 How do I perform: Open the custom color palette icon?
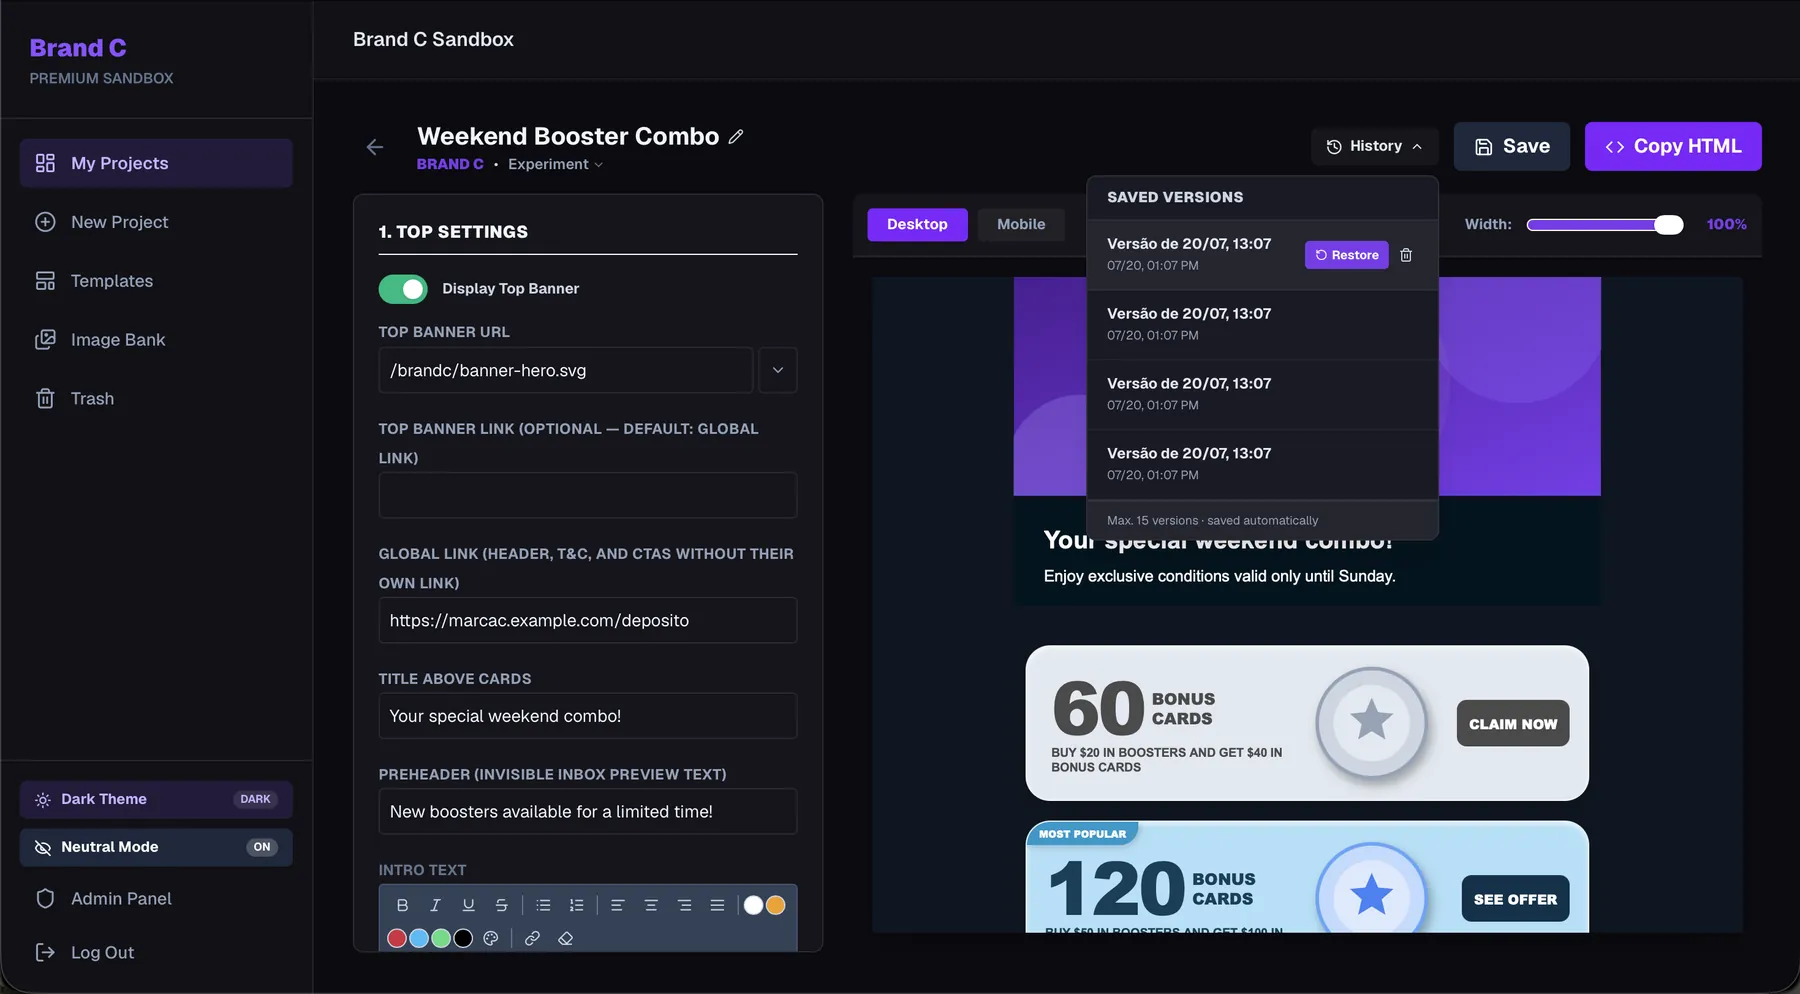pos(490,938)
